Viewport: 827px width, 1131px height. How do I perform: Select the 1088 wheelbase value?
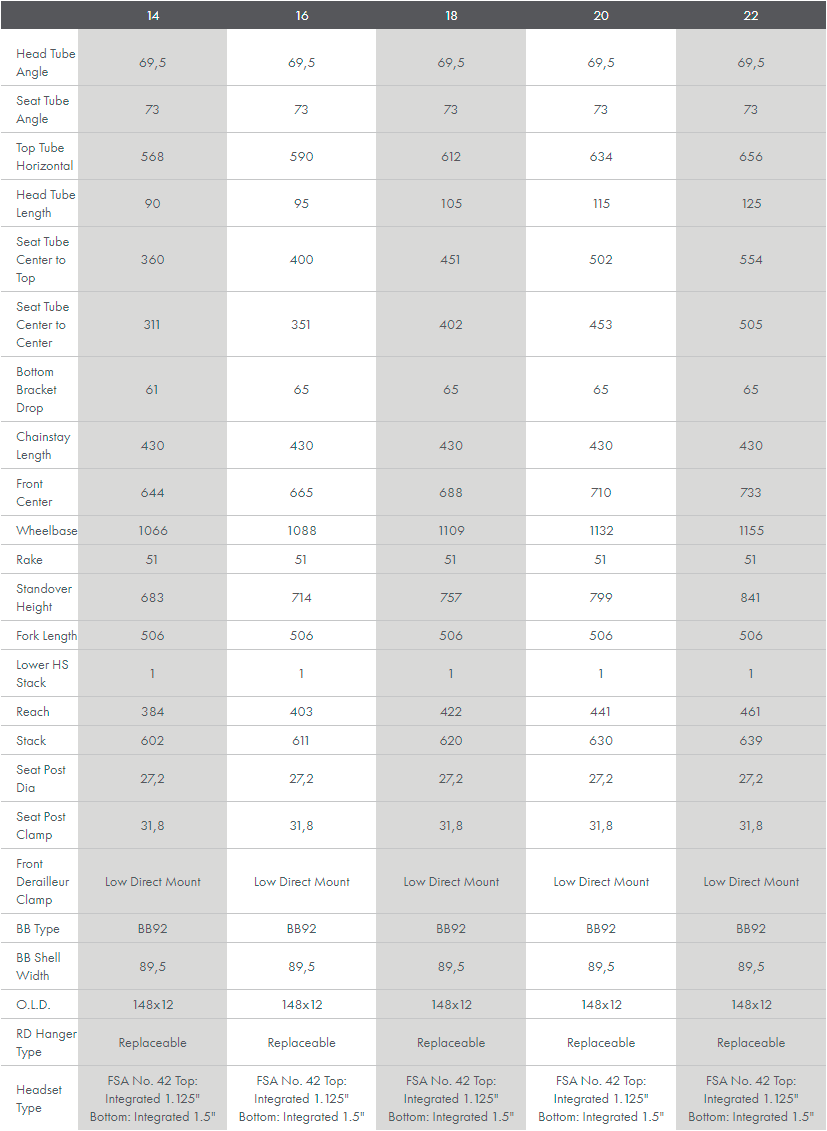pyautogui.click(x=302, y=531)
